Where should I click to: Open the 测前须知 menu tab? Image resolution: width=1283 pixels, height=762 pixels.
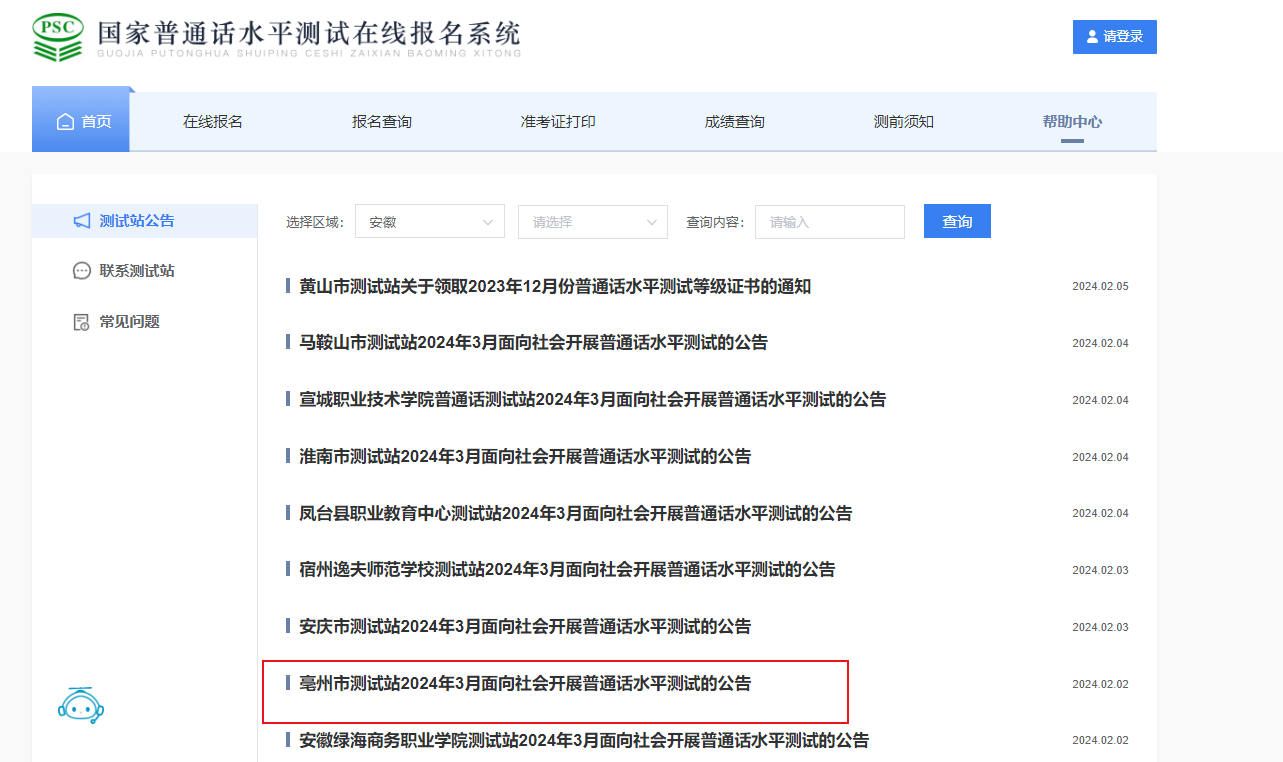click(904, 121)
